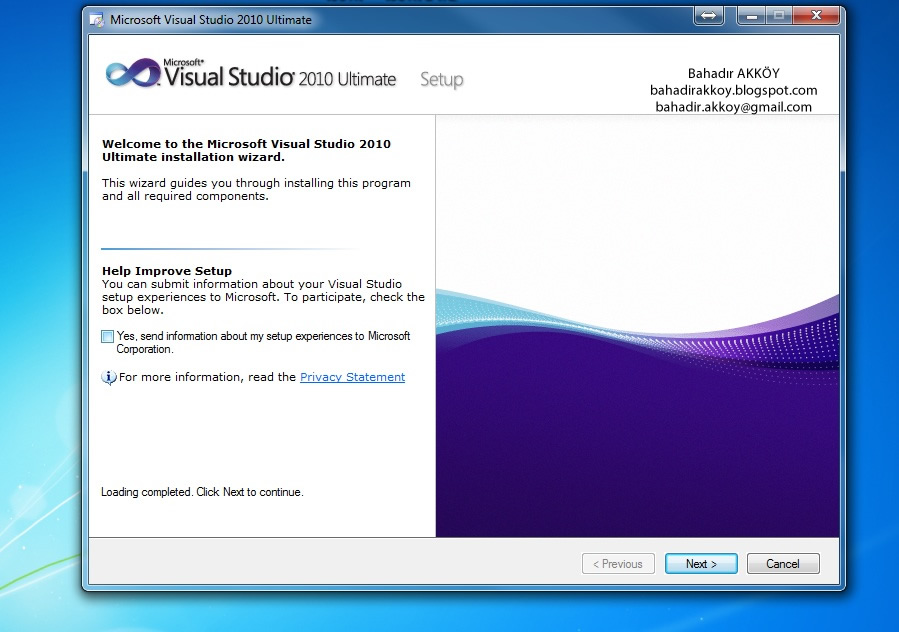Click the bahadir.akkoy@gmail.com email text
Image resolution: width=899 pixels, height=632 pixels.
pyautogui.click(x=735, y=106)
